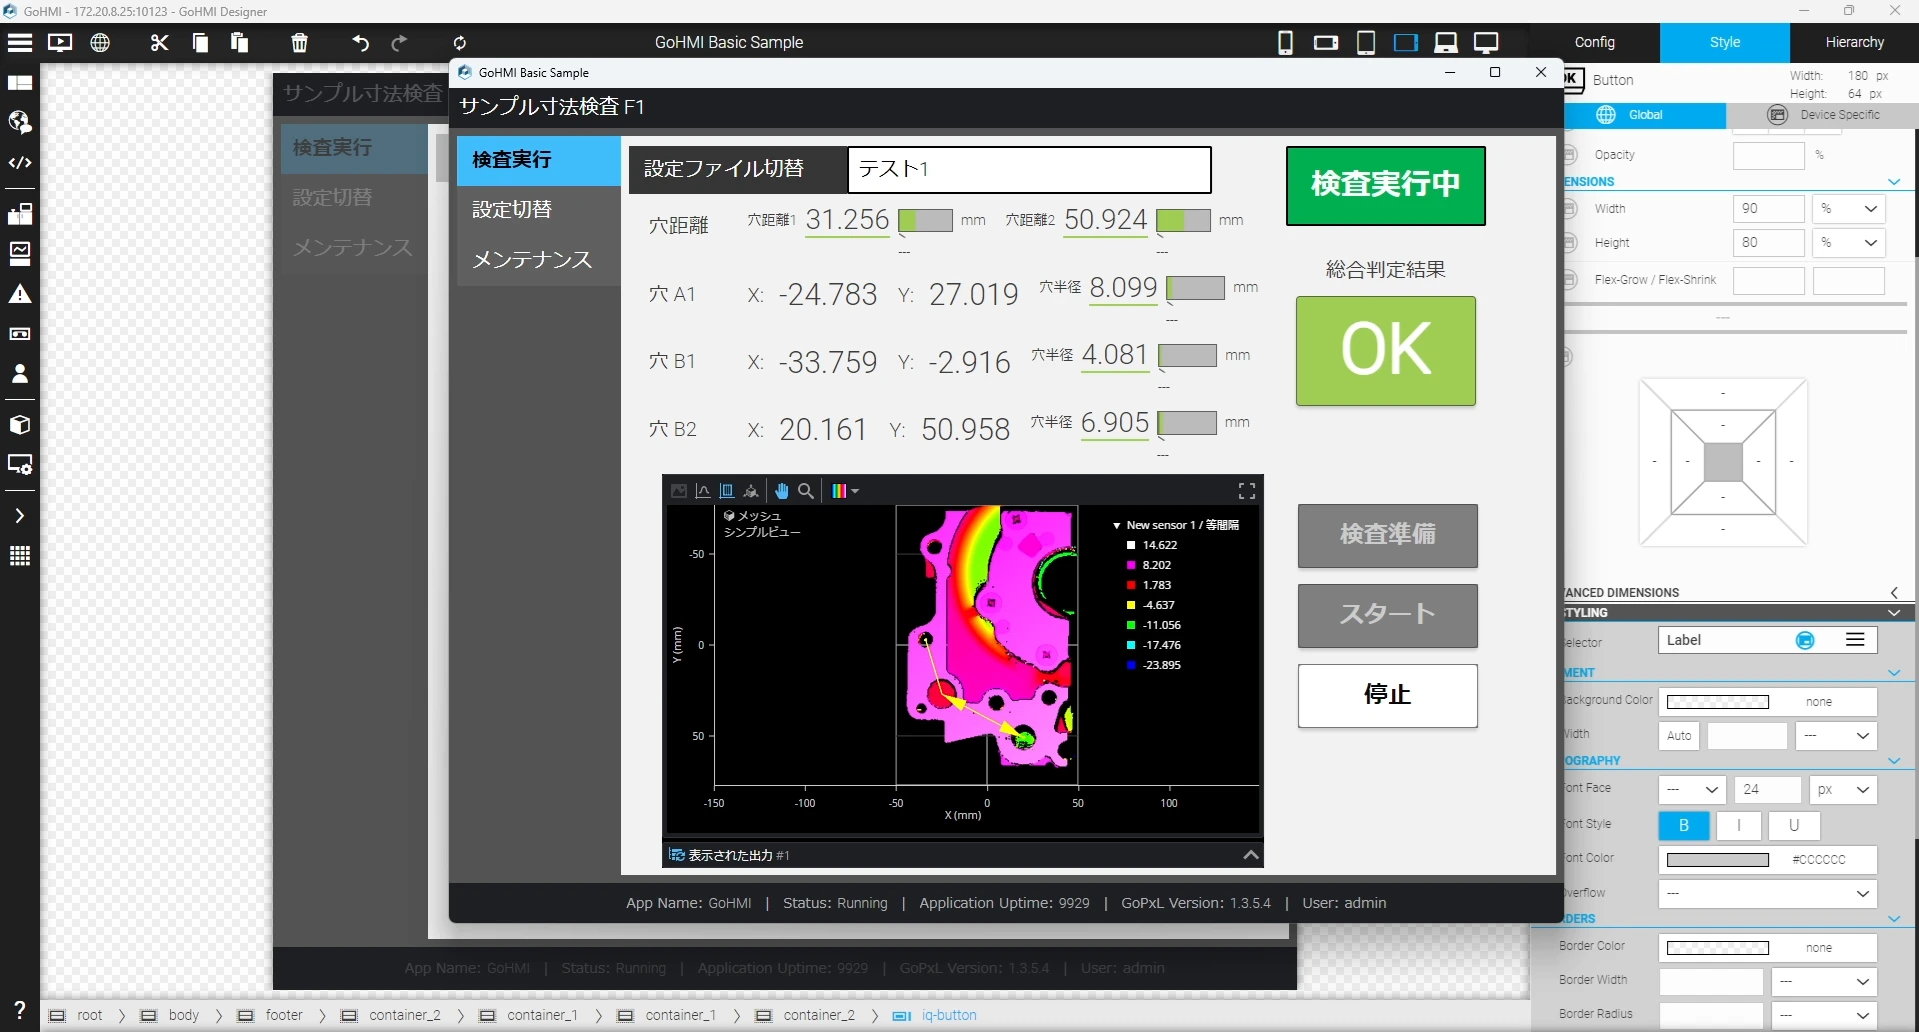Select the pan hand tool in chart

[781, 491]
